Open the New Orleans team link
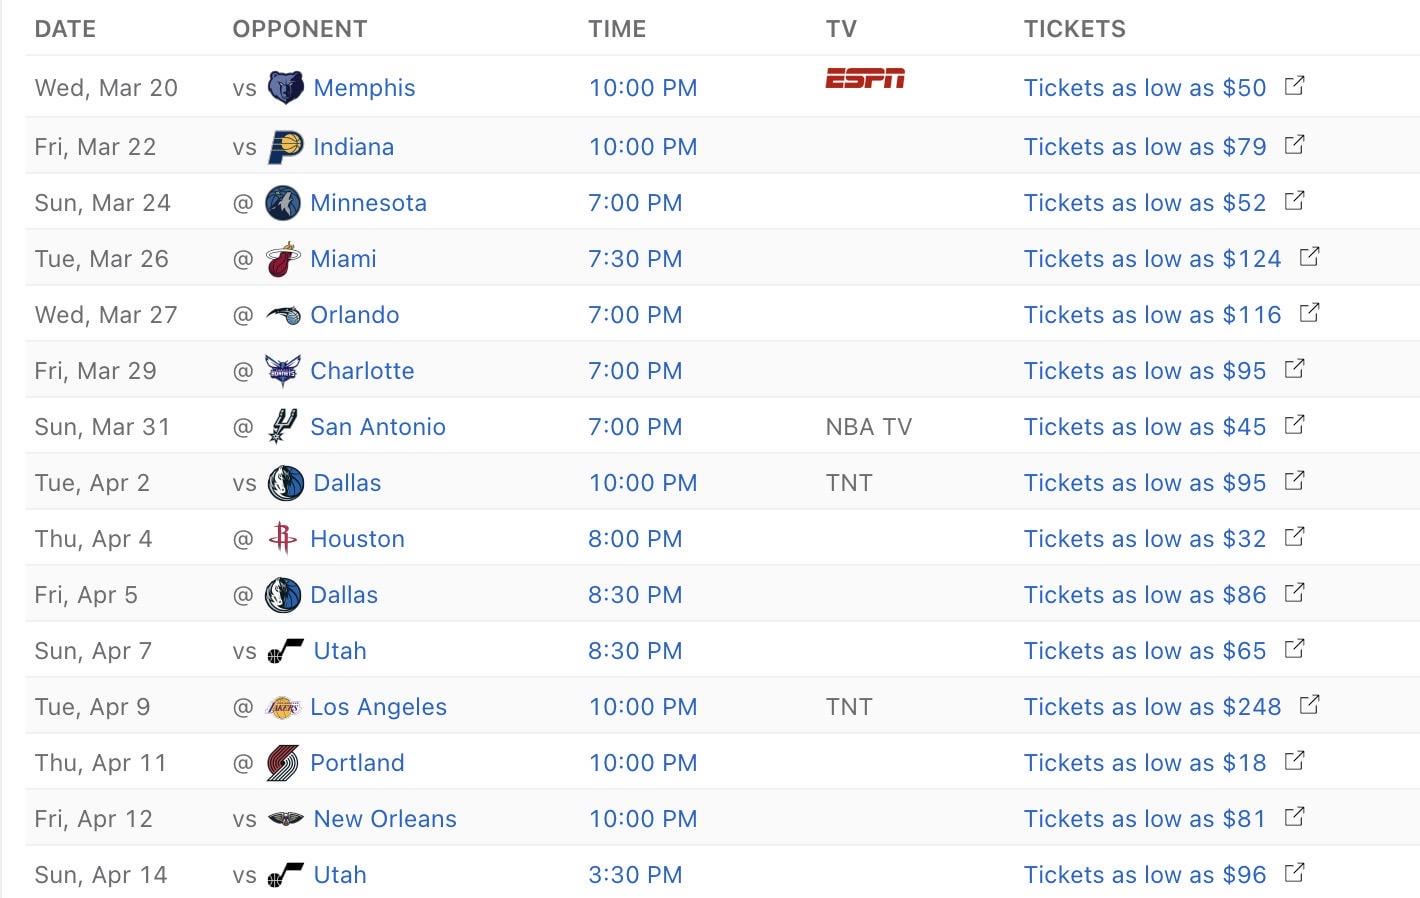The image size is (1420, 898). point(384,819)
